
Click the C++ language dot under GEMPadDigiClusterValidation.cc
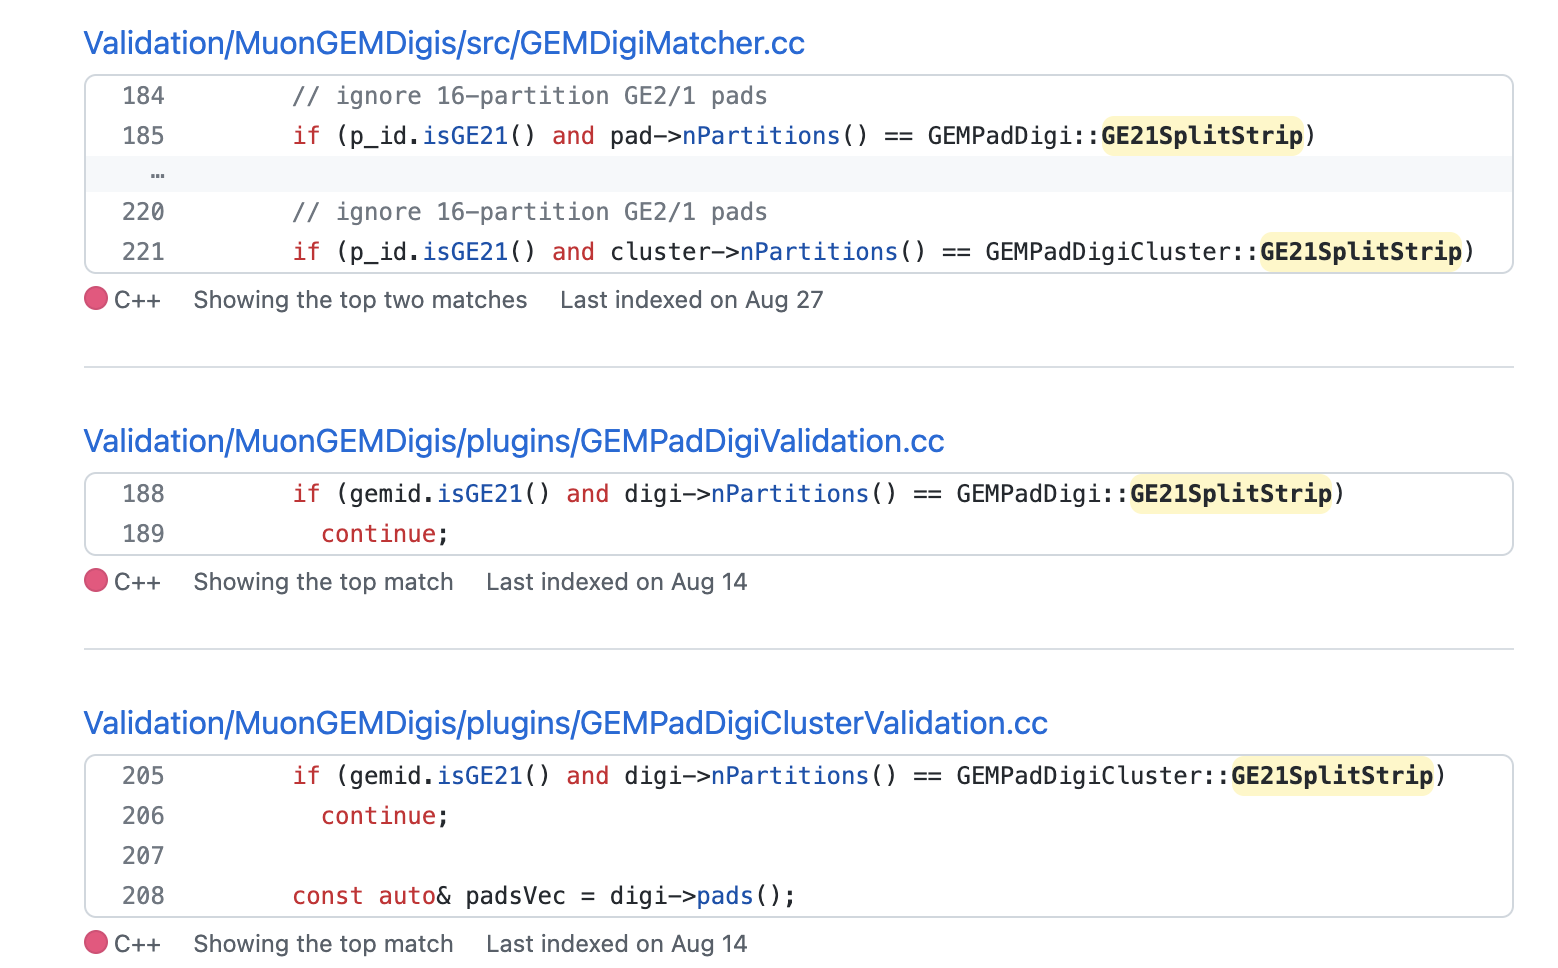tap(96, 942)
